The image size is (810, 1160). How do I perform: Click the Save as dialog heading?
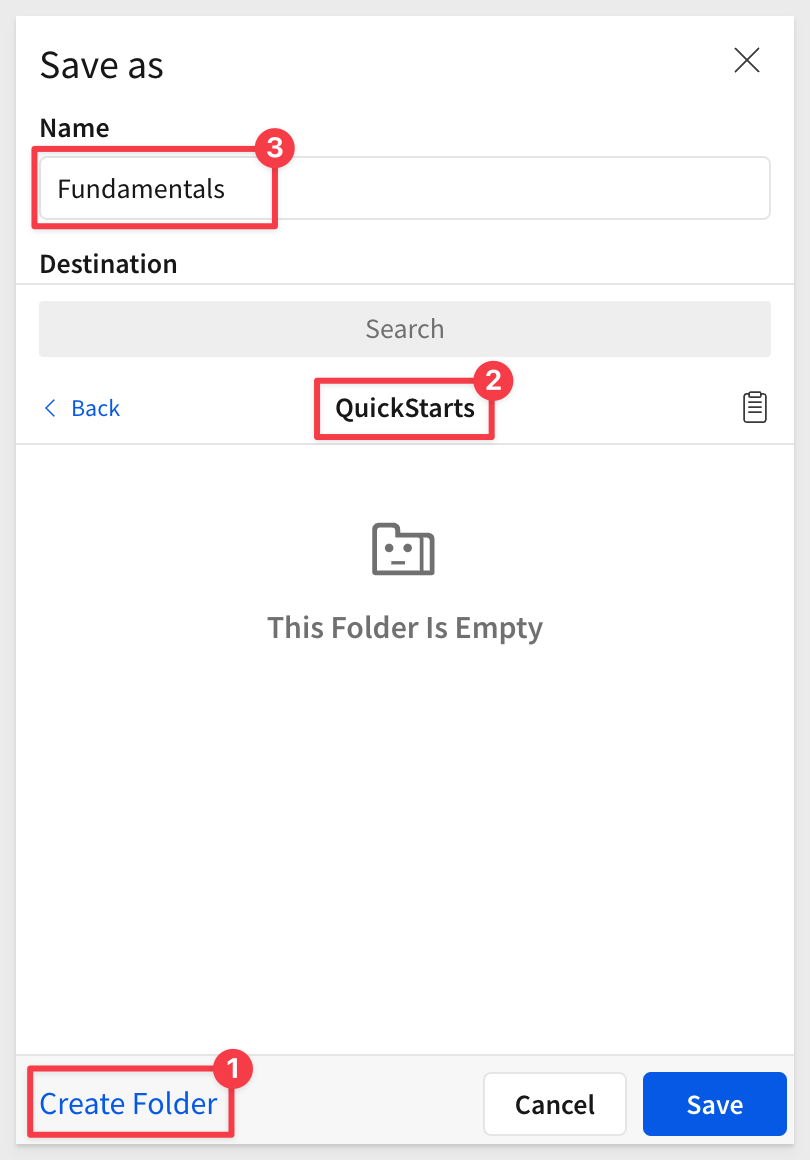pyautogui.click(x=101, y=65)
